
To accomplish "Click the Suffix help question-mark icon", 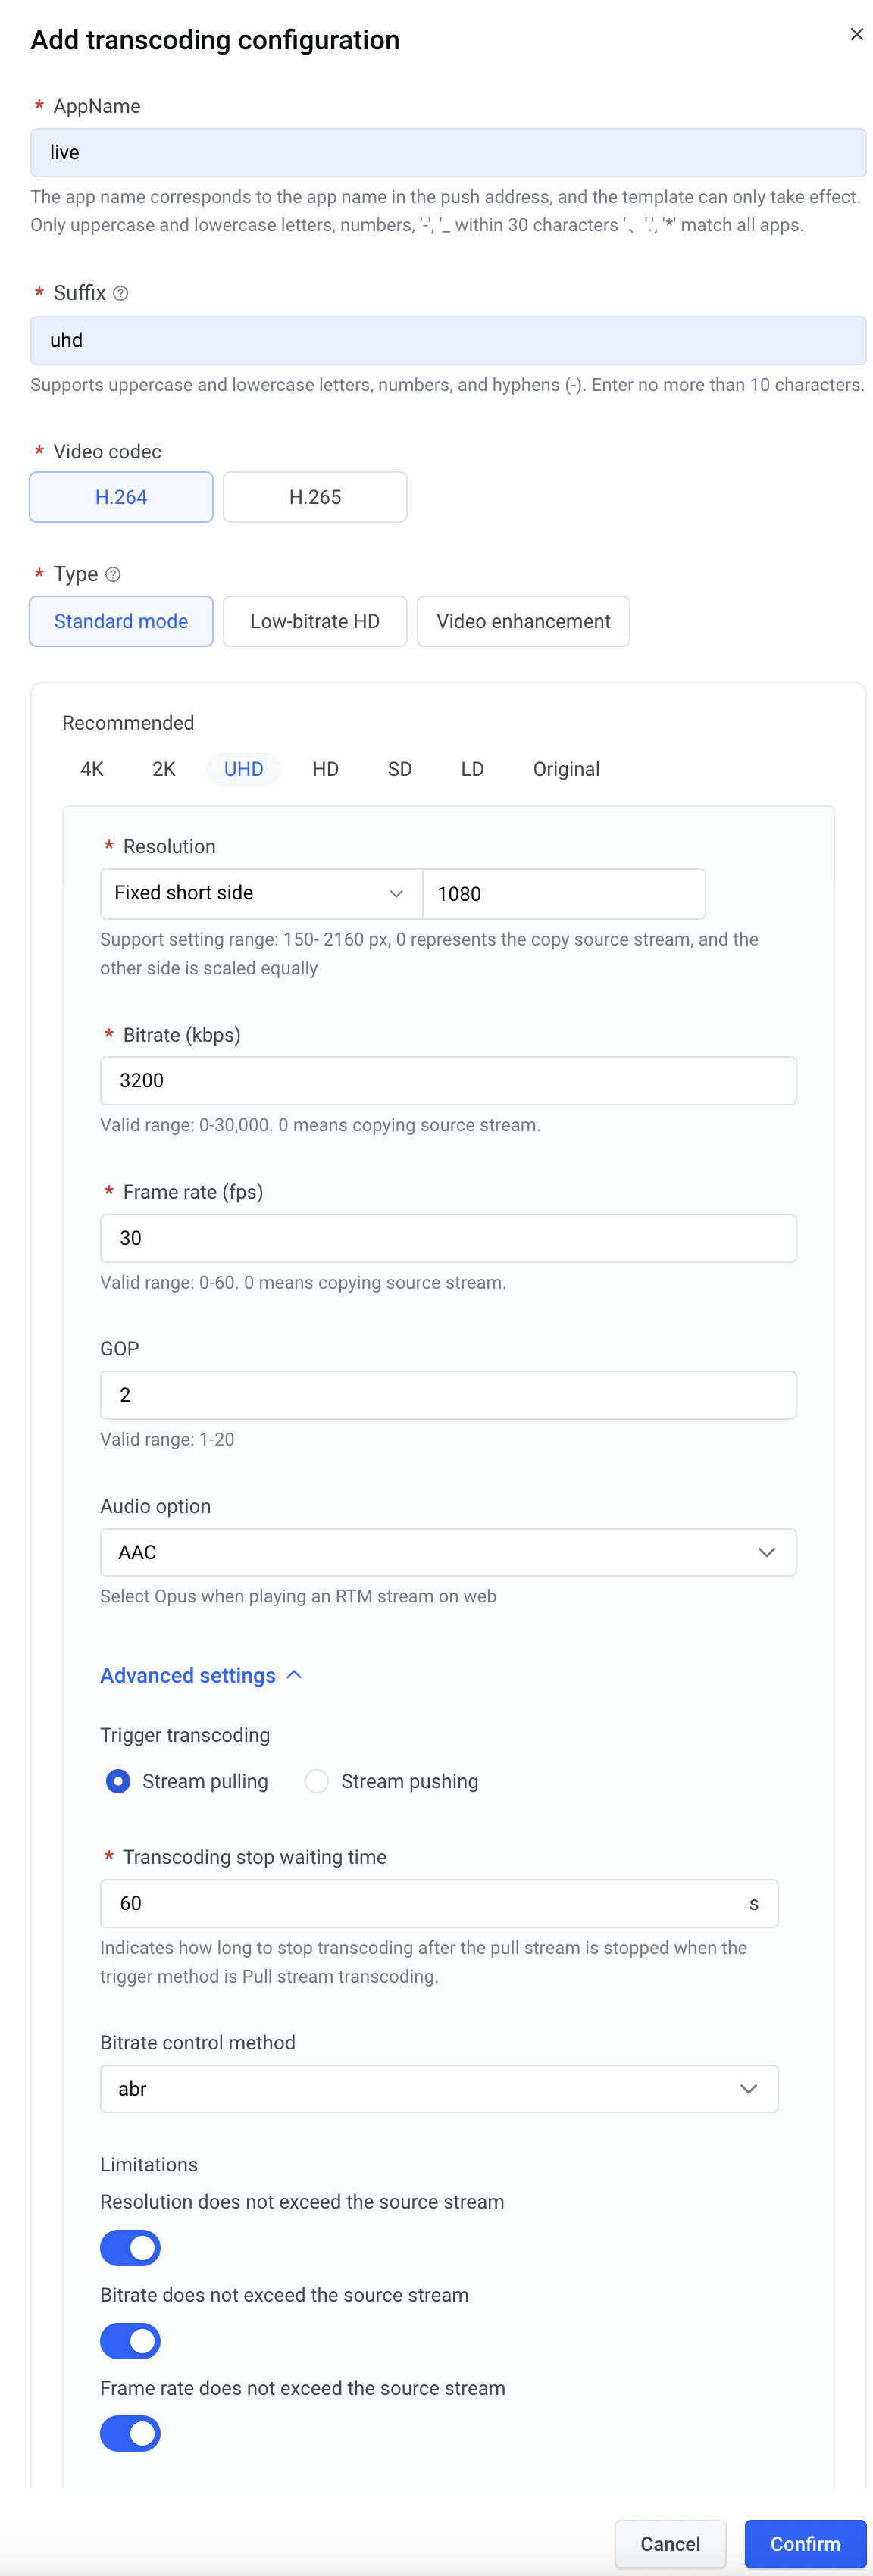I will point(121,293).
